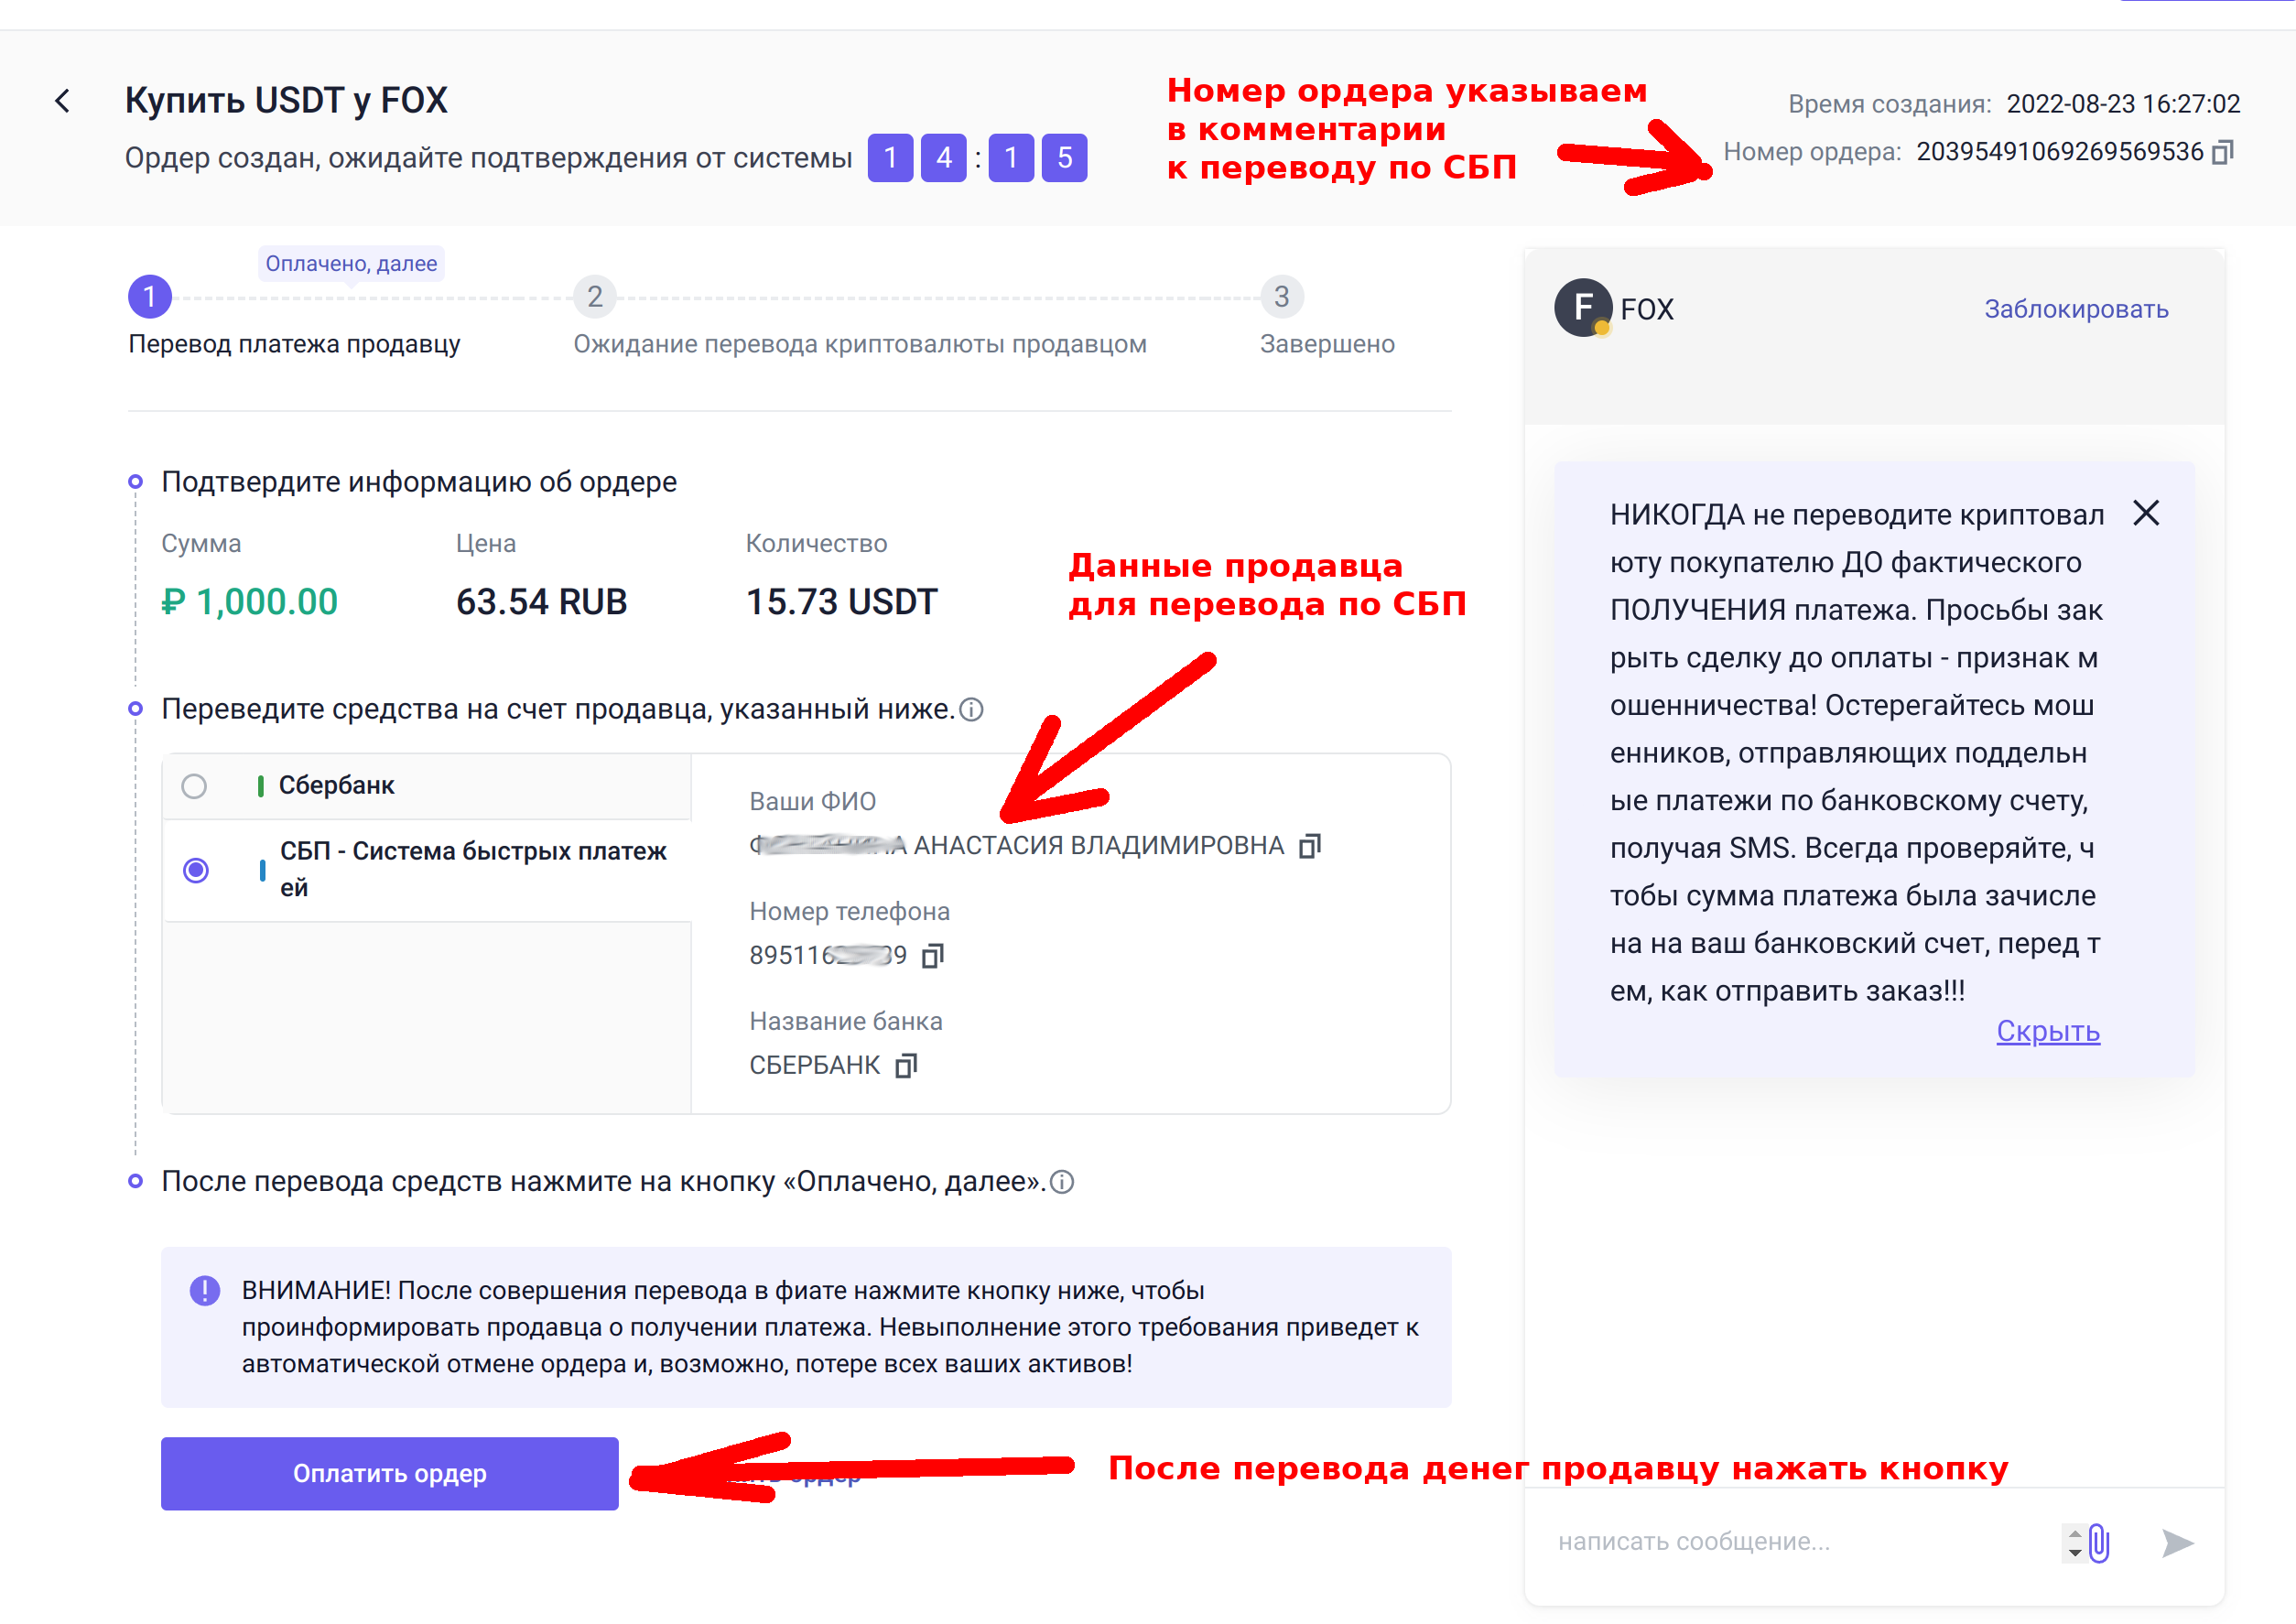Copy the seller's full name
This screenshot has width=2296, height=1624.
pyautogui.click(x=1309, y=846)
